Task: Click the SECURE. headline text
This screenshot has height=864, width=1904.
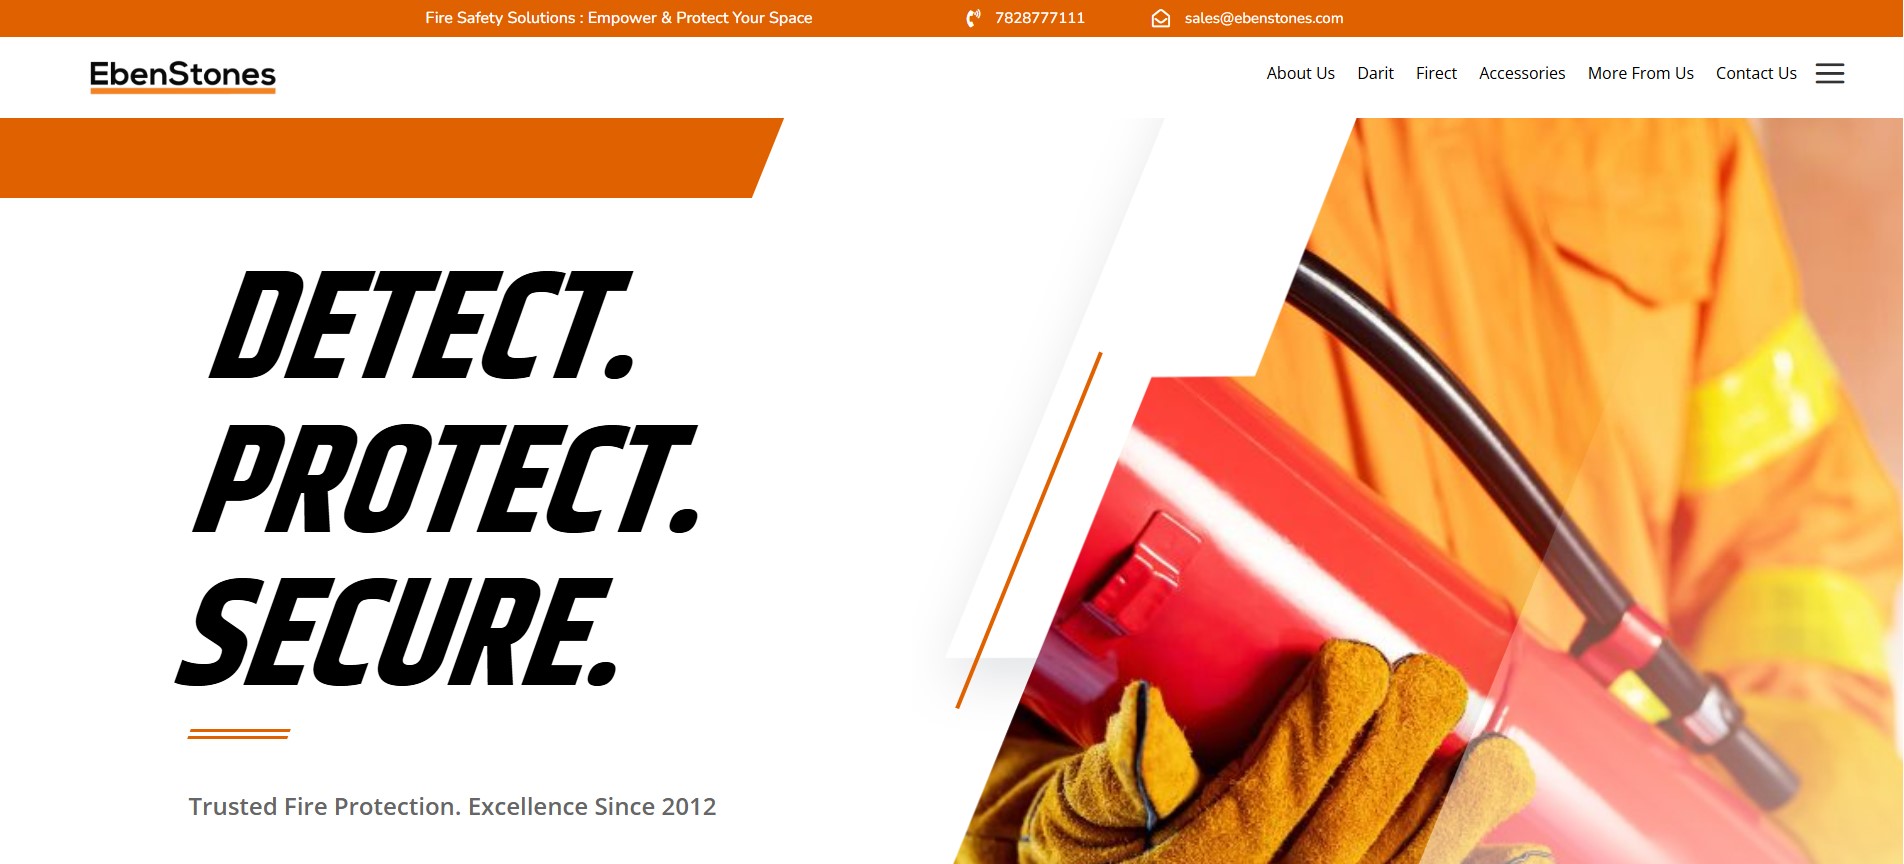Action: coord(398,632)
